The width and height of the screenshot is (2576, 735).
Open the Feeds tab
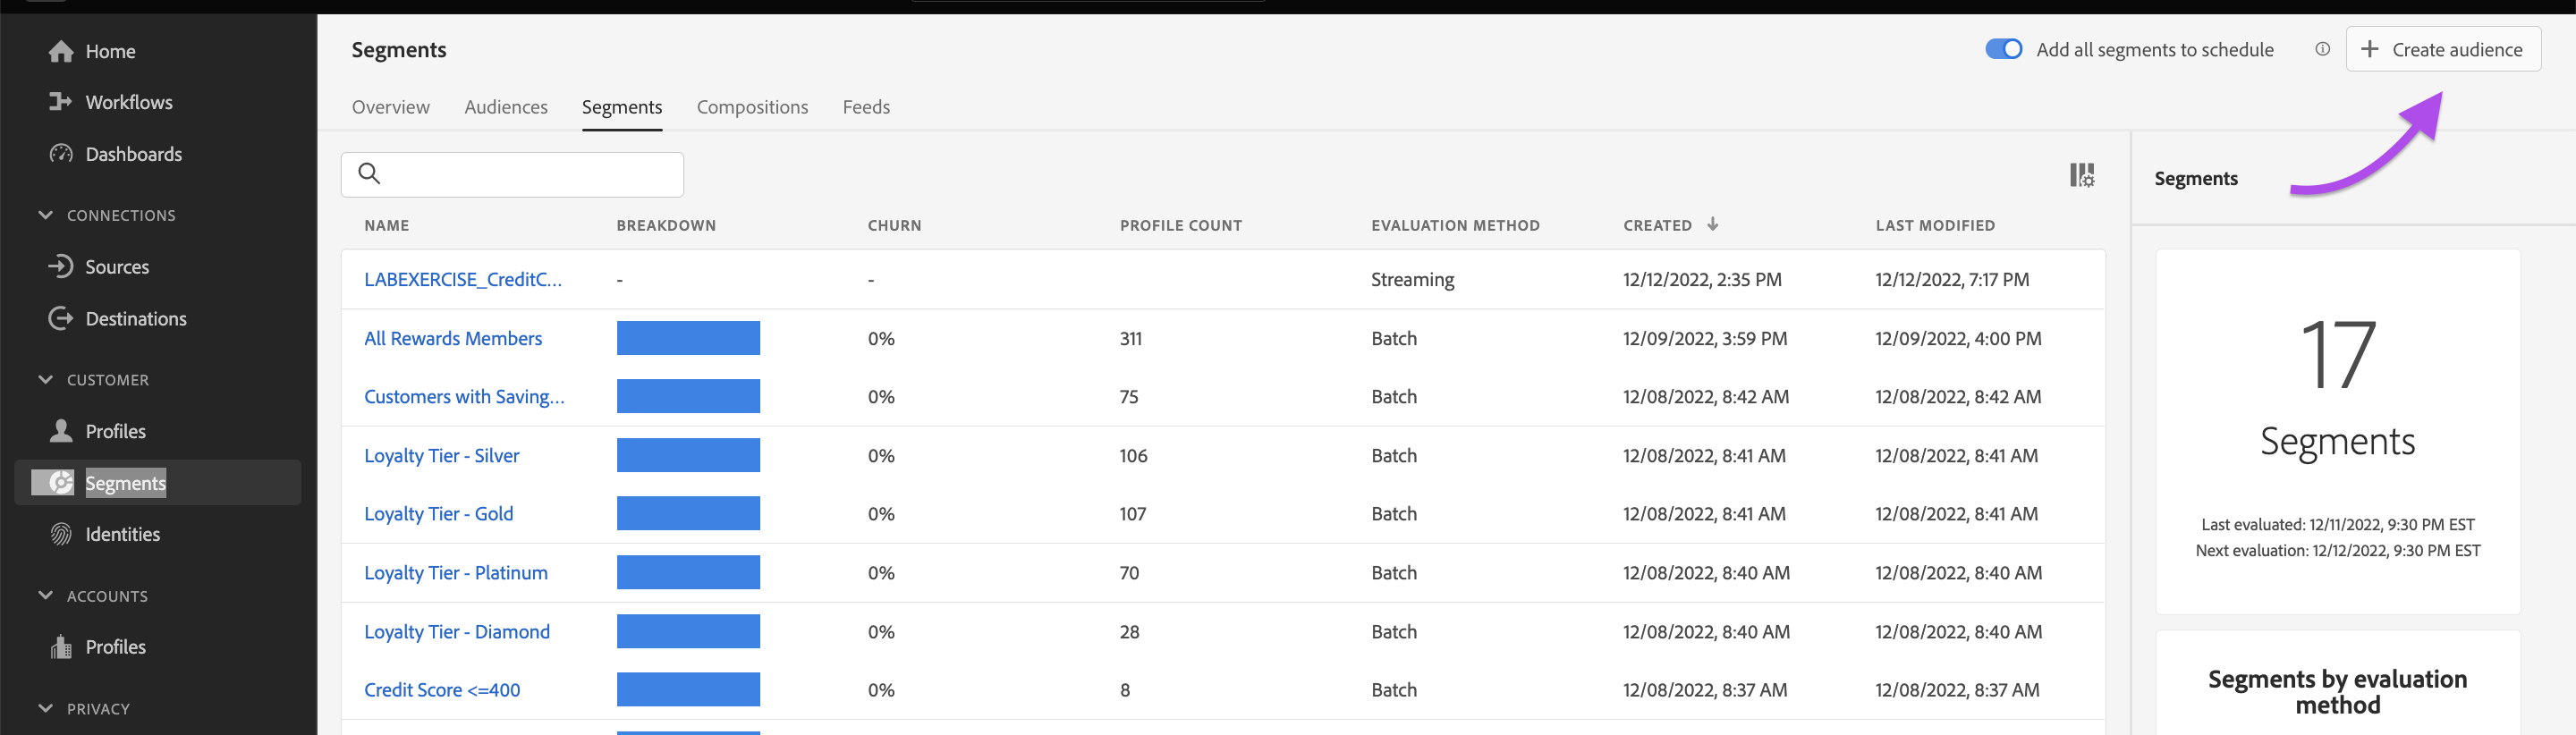(x=866, y=107)
